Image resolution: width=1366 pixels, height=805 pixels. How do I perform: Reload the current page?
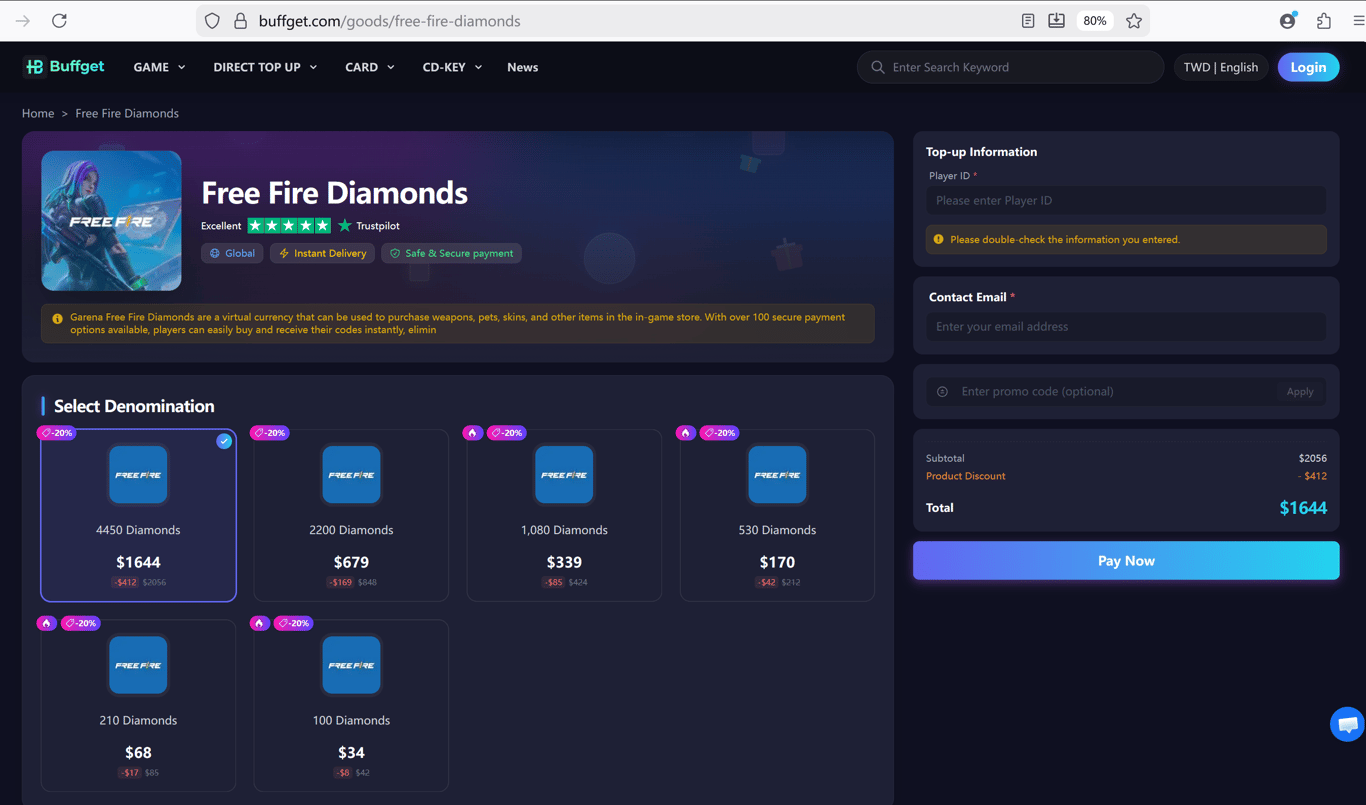[x=60, y=21]
